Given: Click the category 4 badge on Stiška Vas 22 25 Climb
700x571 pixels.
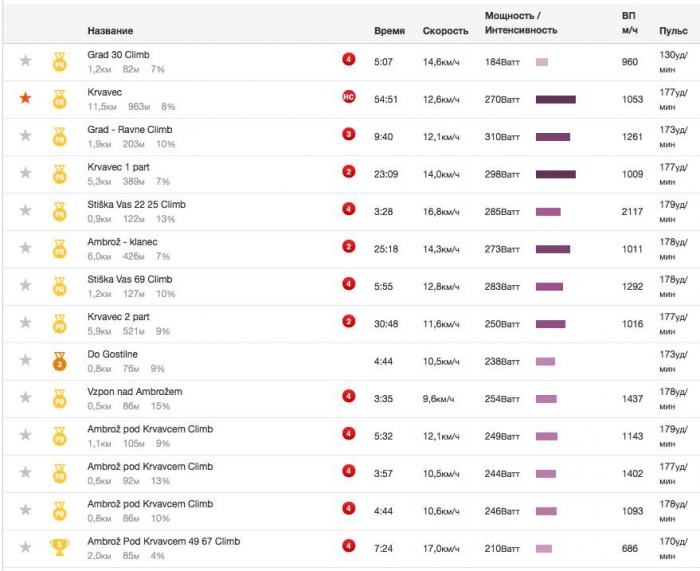Looking at the screenshot, I should coord(349,209).
